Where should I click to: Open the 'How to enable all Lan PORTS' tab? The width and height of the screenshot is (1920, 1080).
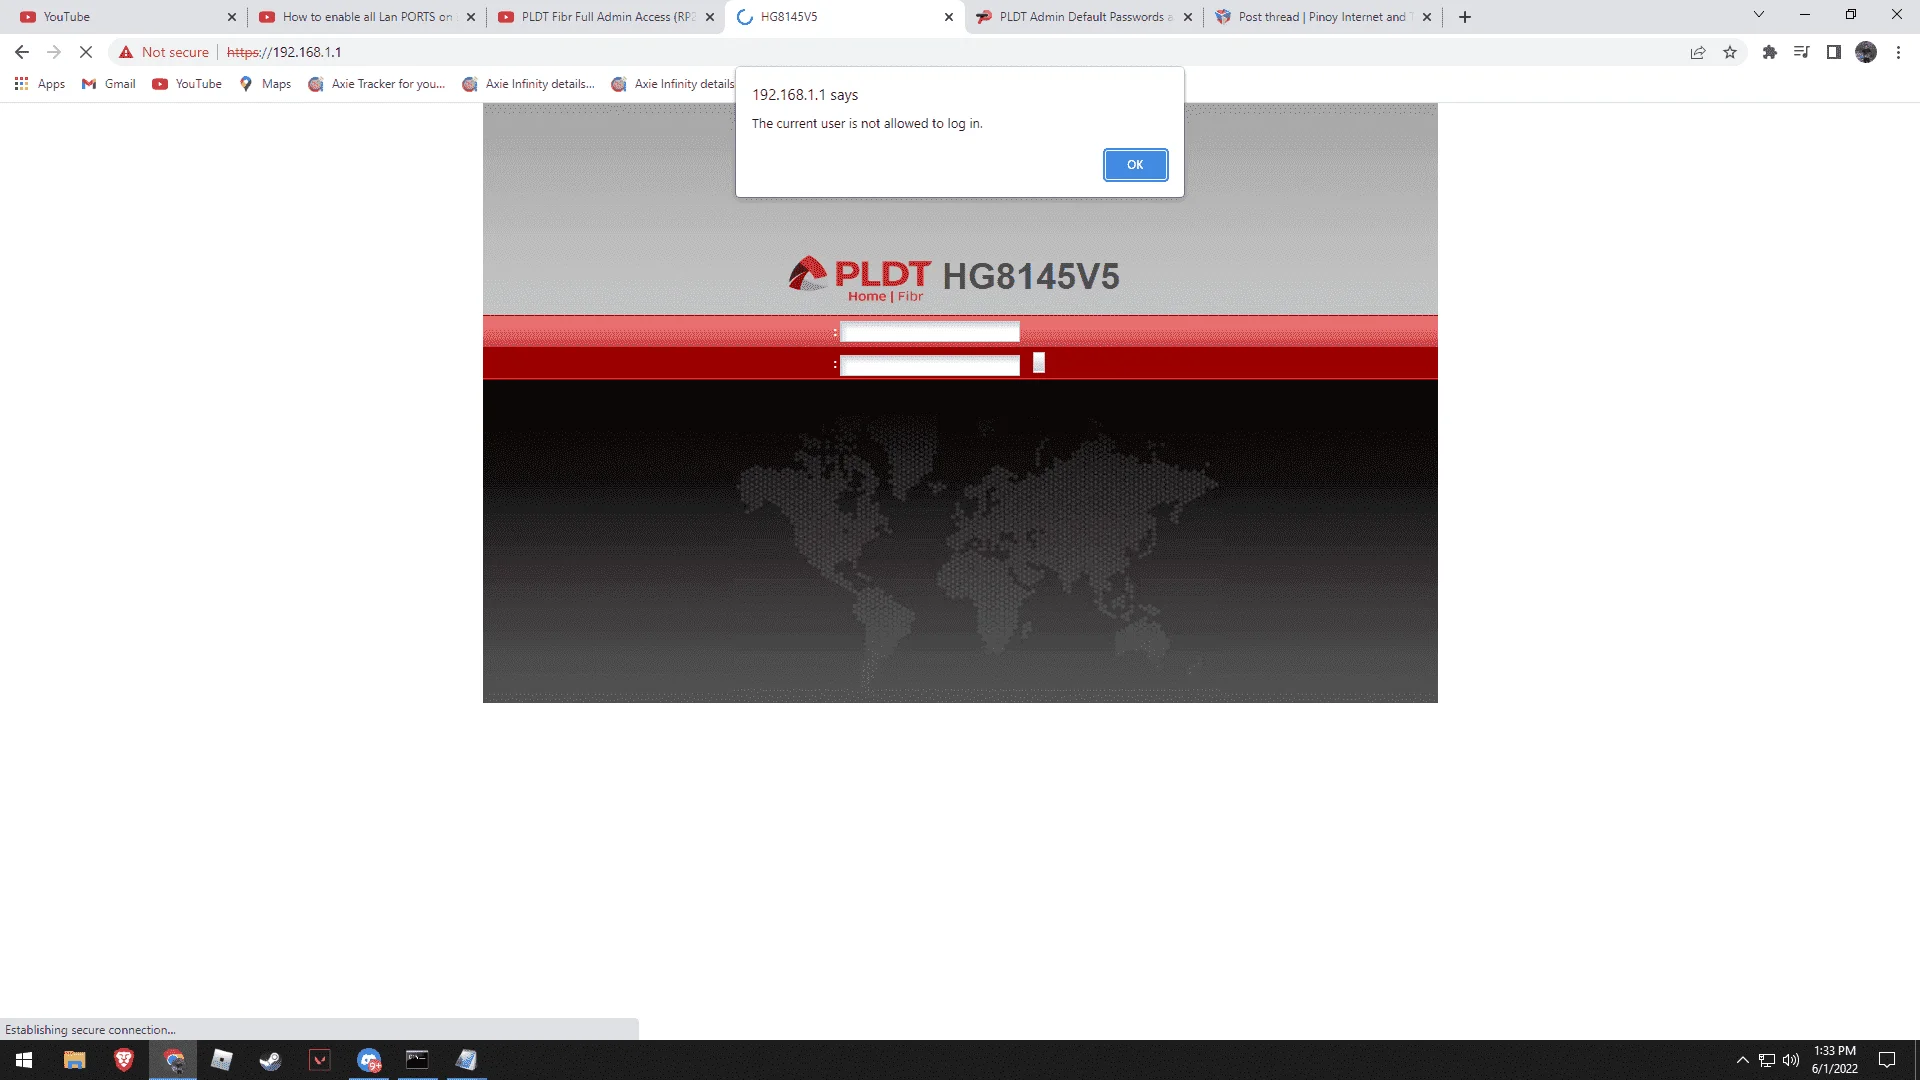[x=366, y=17]
